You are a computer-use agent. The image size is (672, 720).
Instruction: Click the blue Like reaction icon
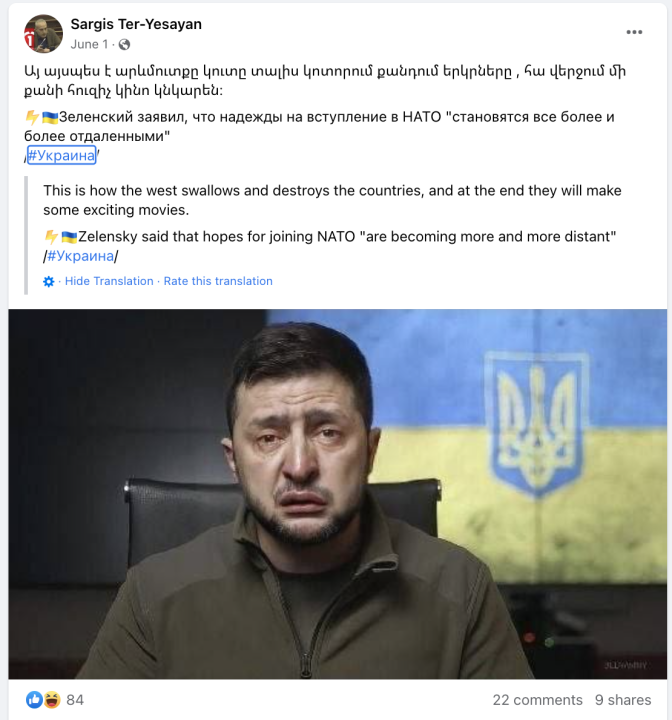[x=34, y=700]
